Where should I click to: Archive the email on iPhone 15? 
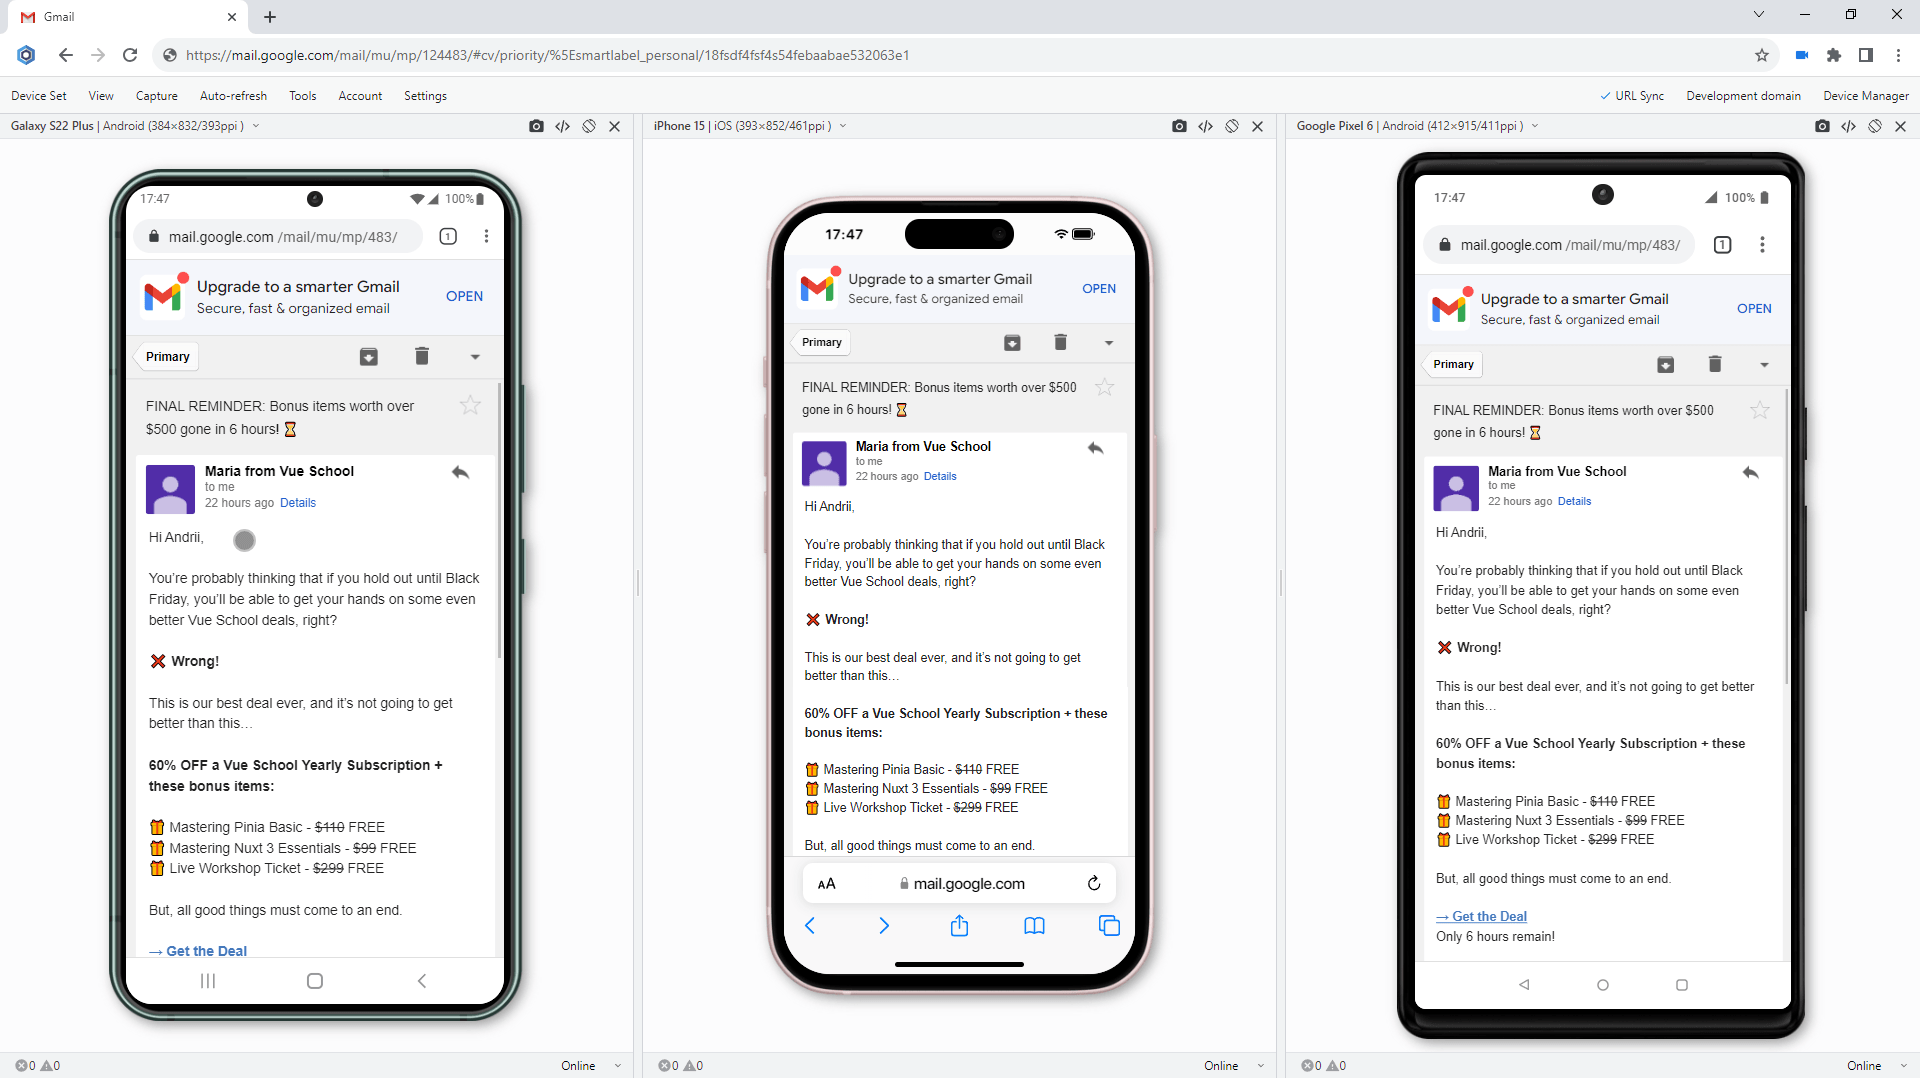[1012, 343]
